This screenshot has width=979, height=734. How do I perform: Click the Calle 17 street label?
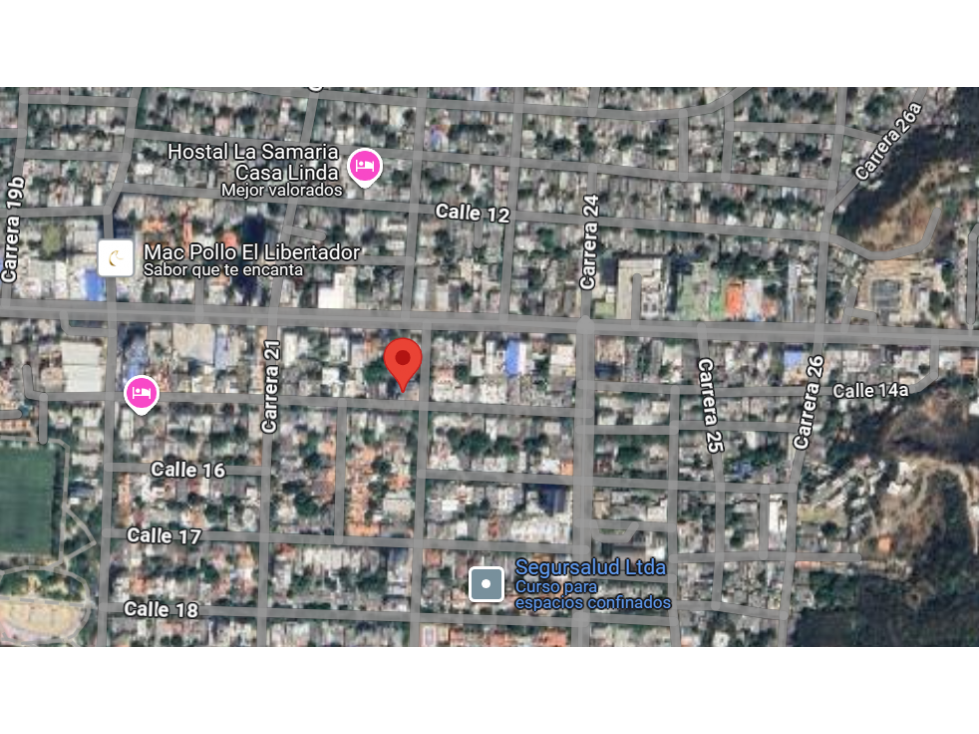pyautogui.click(x=164, y=536)
